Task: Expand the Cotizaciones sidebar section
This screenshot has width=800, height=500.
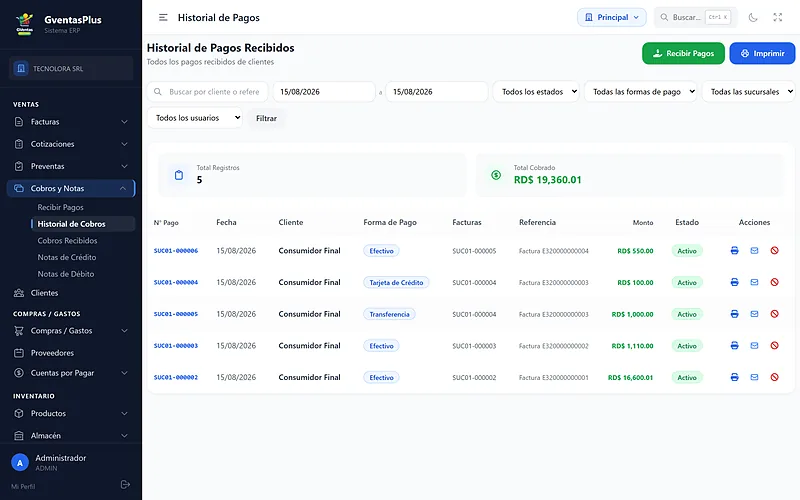Action: (x=71, y=144)
